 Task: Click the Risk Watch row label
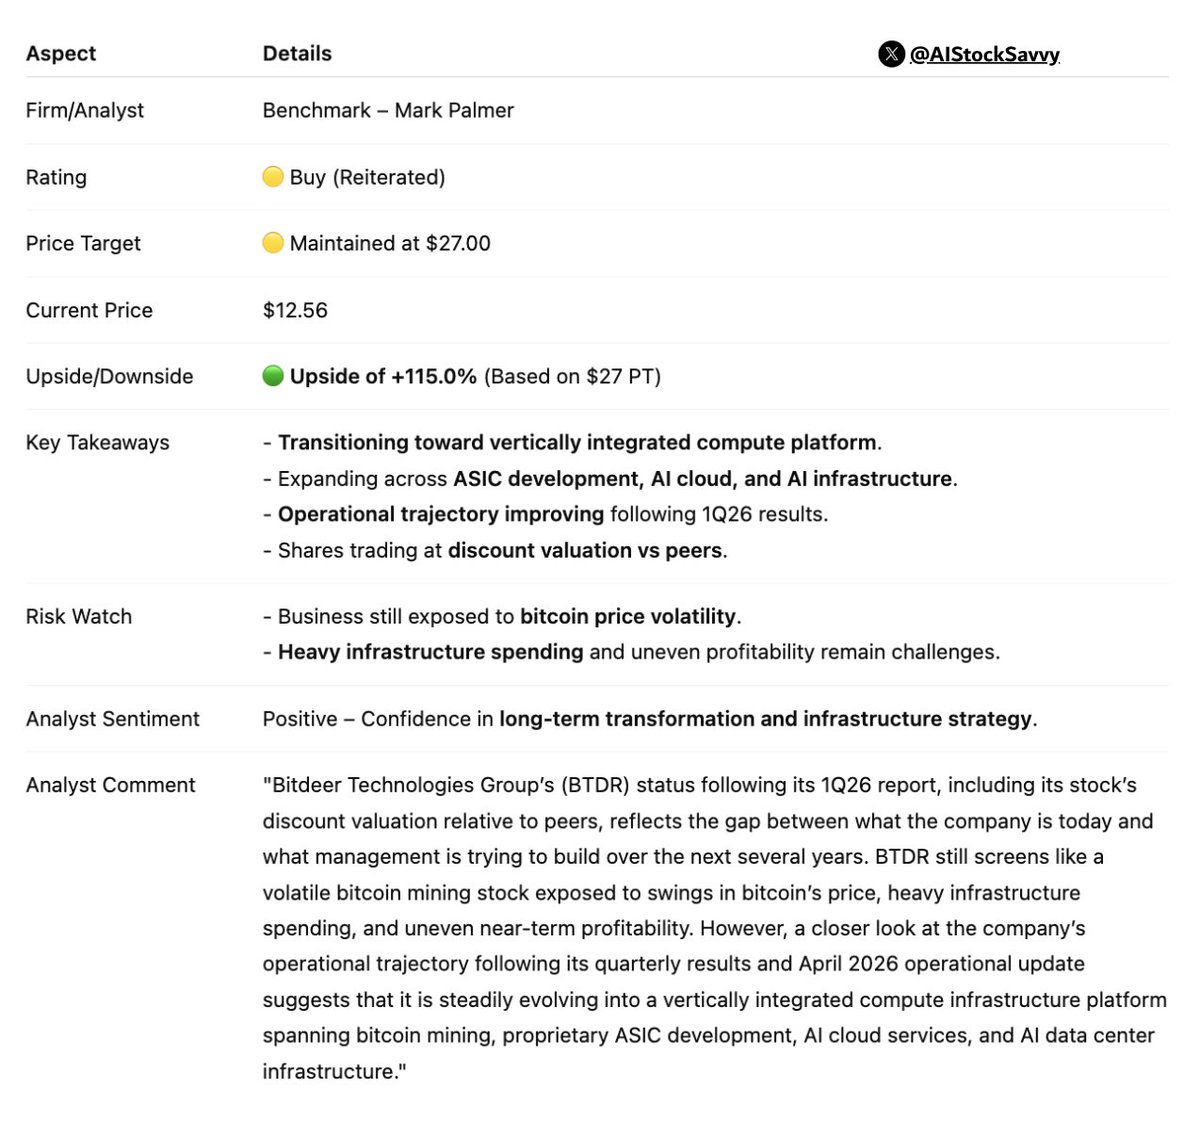click(79, 617)
